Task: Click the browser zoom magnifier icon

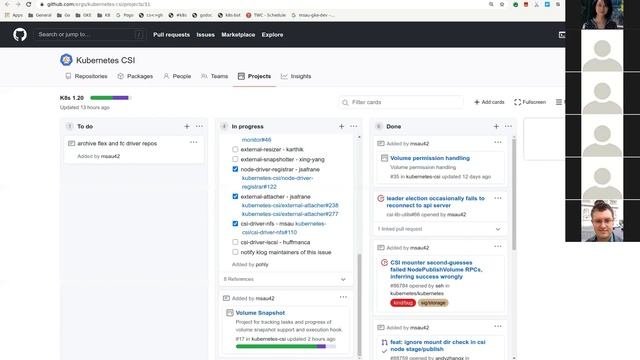Action: coord(491,4)
